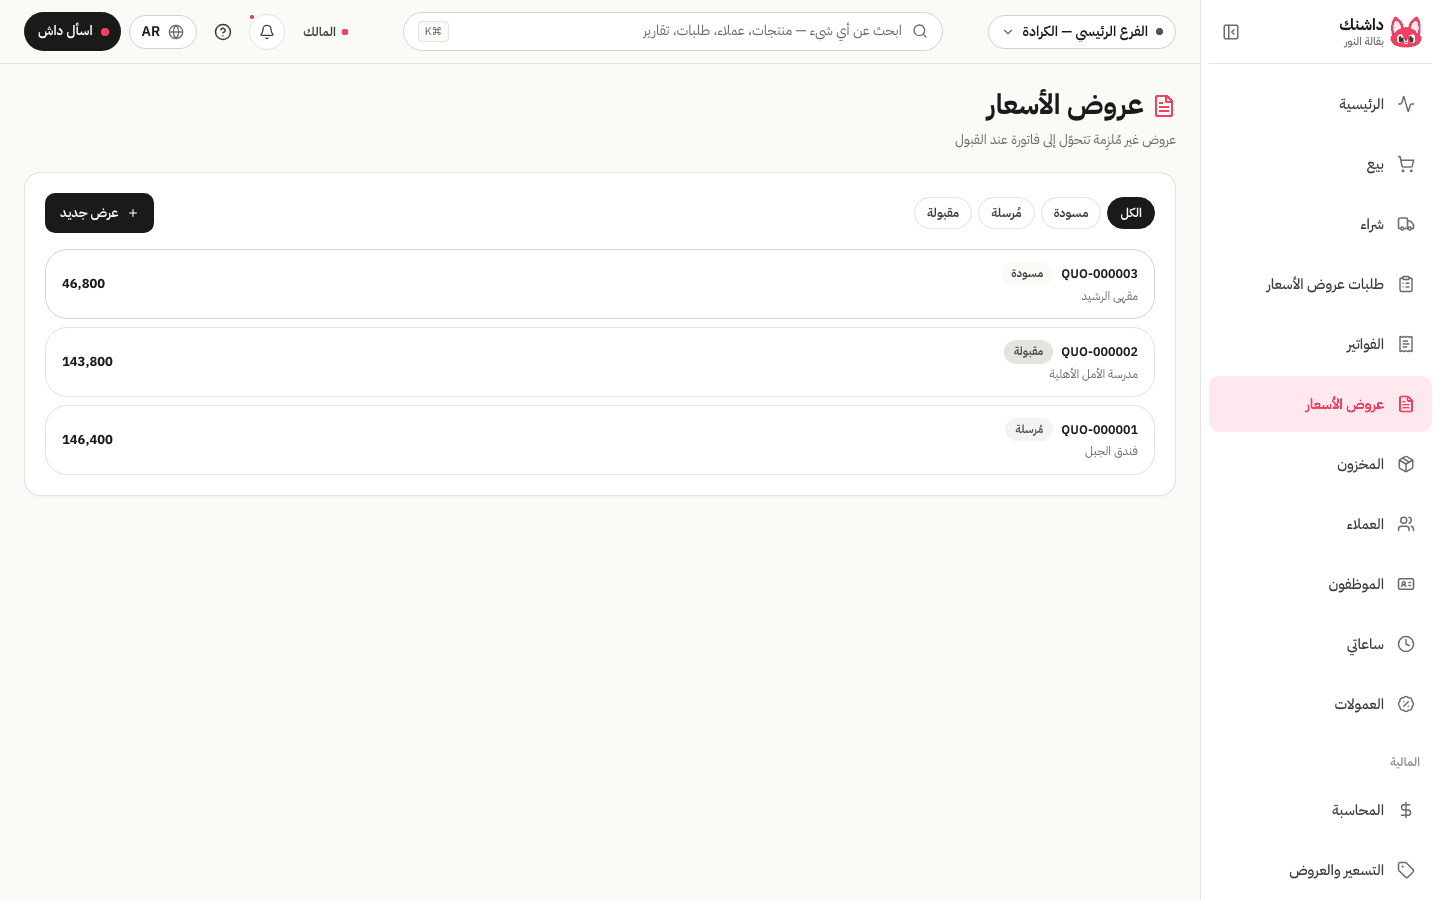Click the العمولات percent badge icon
The height and width of the screenshot is (900, 1440).
1406,704
